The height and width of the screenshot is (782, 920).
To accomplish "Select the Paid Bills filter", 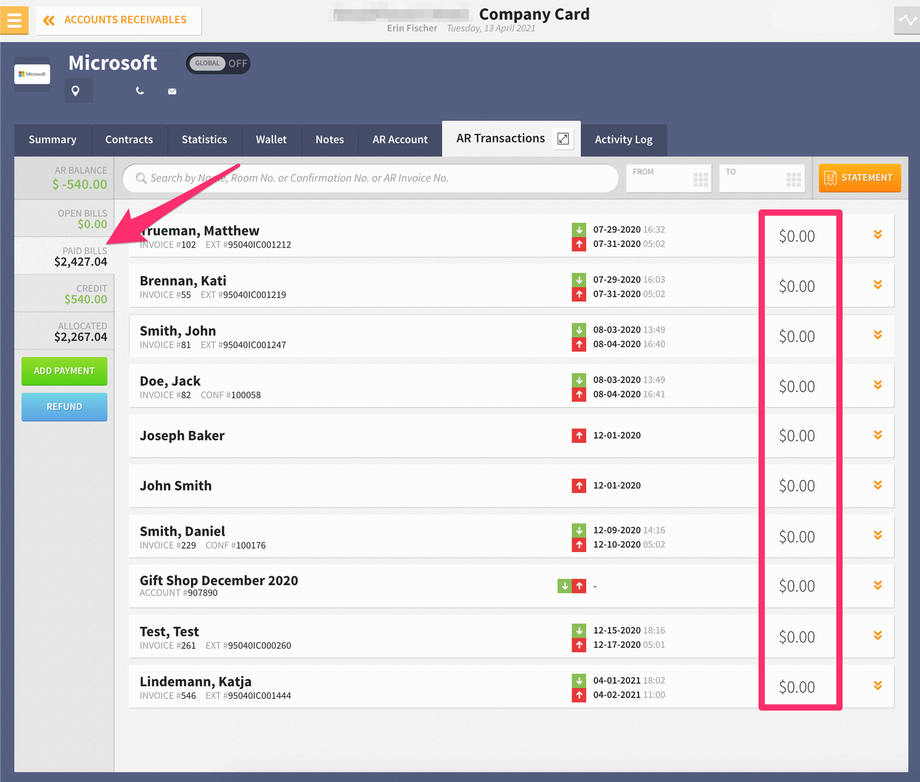I will tap(65, 256).
